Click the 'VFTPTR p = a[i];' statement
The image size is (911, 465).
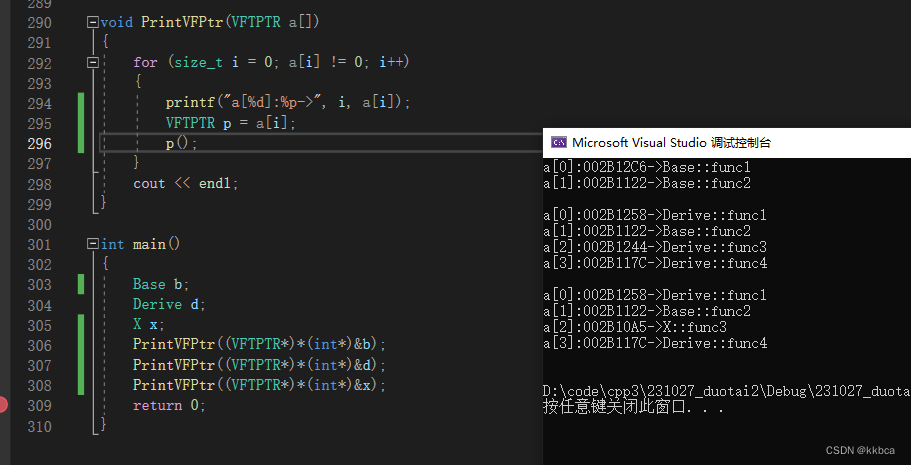click(x=231, y=123)
